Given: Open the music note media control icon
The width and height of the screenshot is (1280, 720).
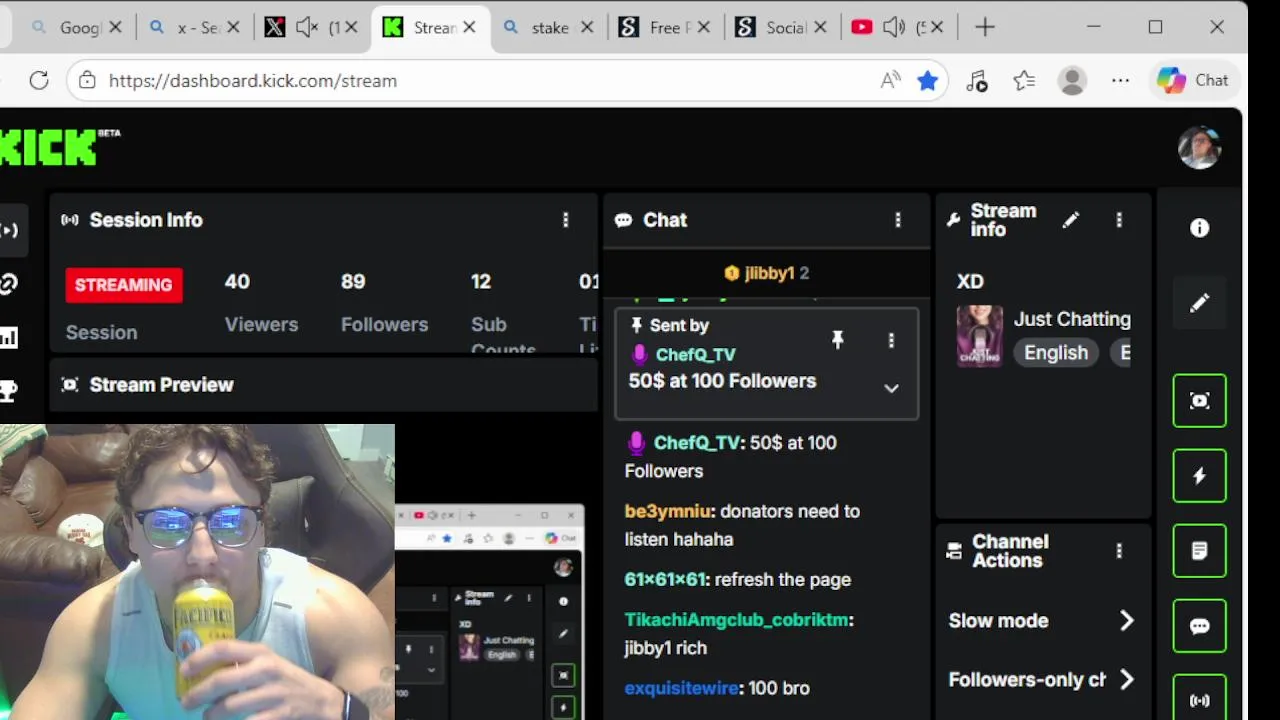Looking at the screenshot, I should (x=977, y=81).
